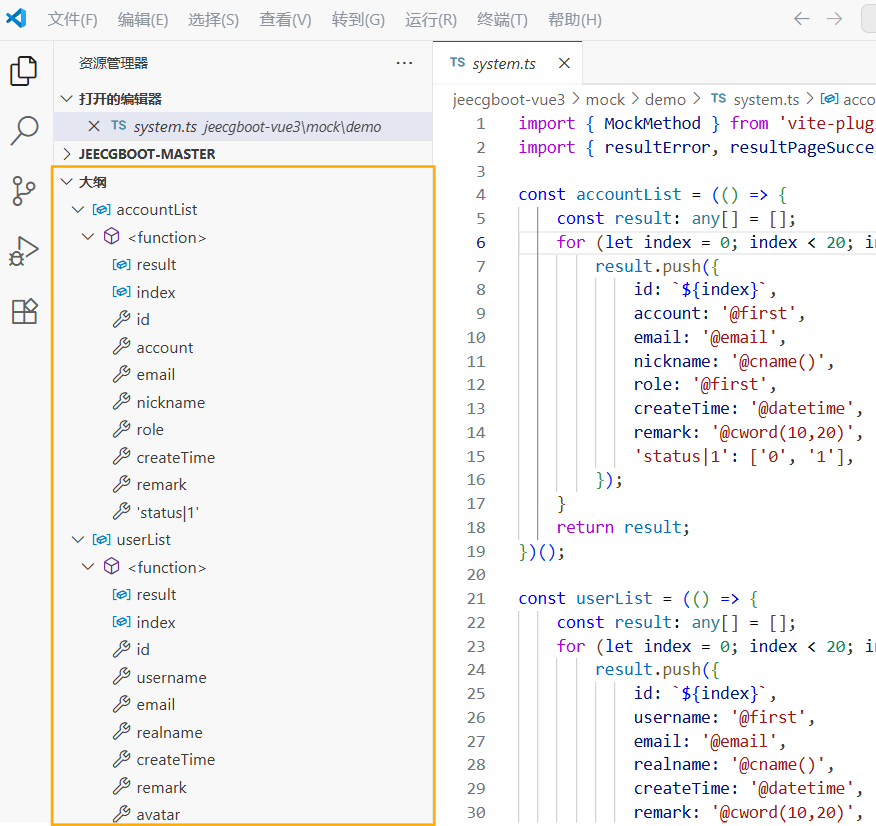Click "const userList" declaration on line 21
Image resolution: width=876 pixels, height=826 pixels.
[585, 599]
